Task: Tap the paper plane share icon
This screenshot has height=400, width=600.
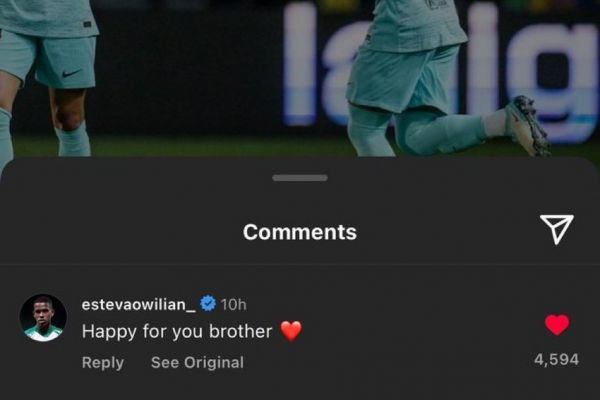Action: 557,229
